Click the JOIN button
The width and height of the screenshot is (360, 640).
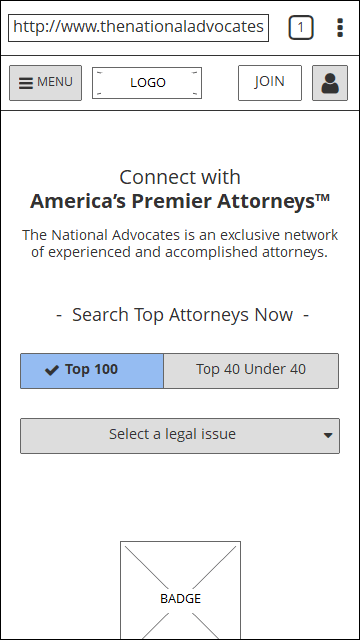click(x=270, y=83)
